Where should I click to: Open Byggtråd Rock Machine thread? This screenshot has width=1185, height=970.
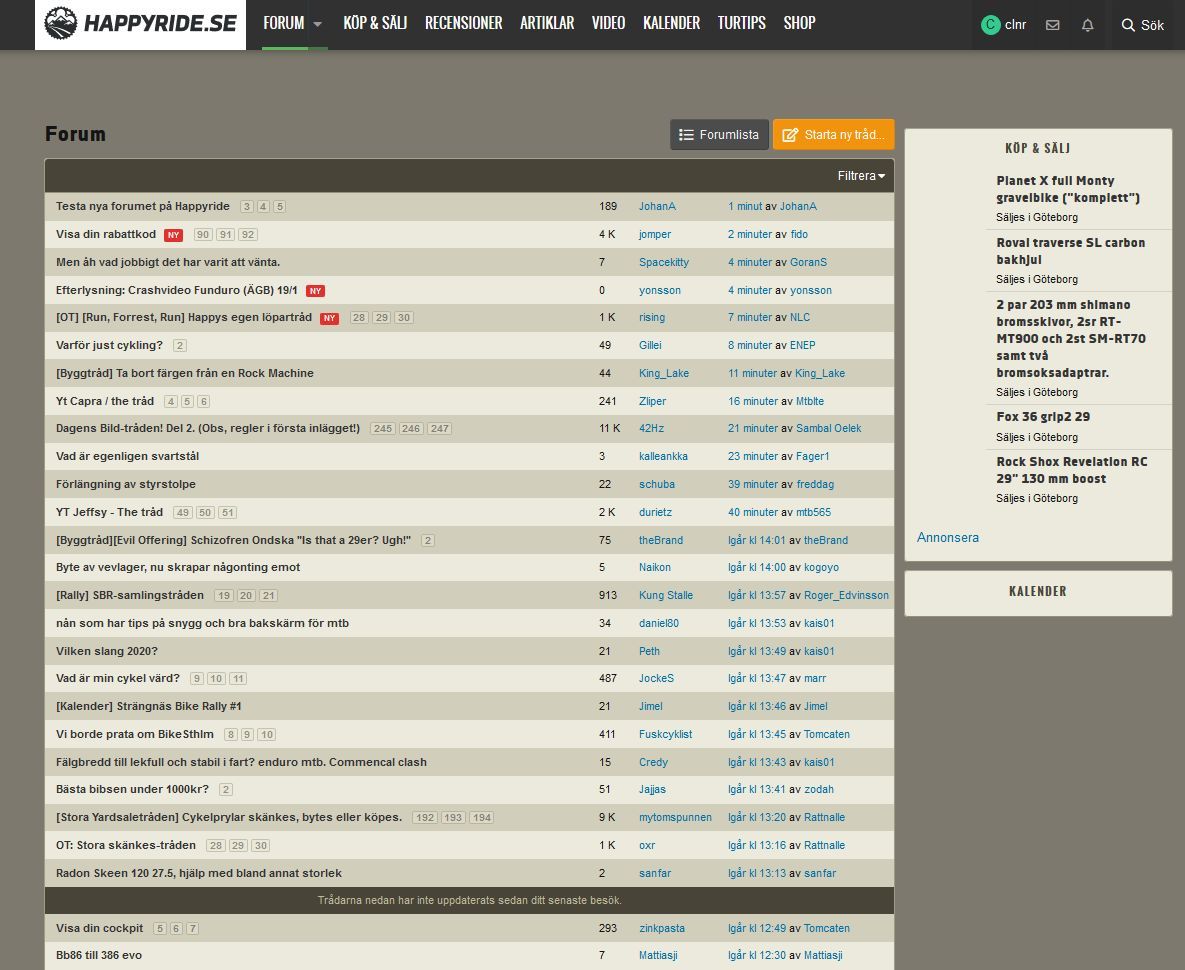pyautogui.click(x=184, y=373)
